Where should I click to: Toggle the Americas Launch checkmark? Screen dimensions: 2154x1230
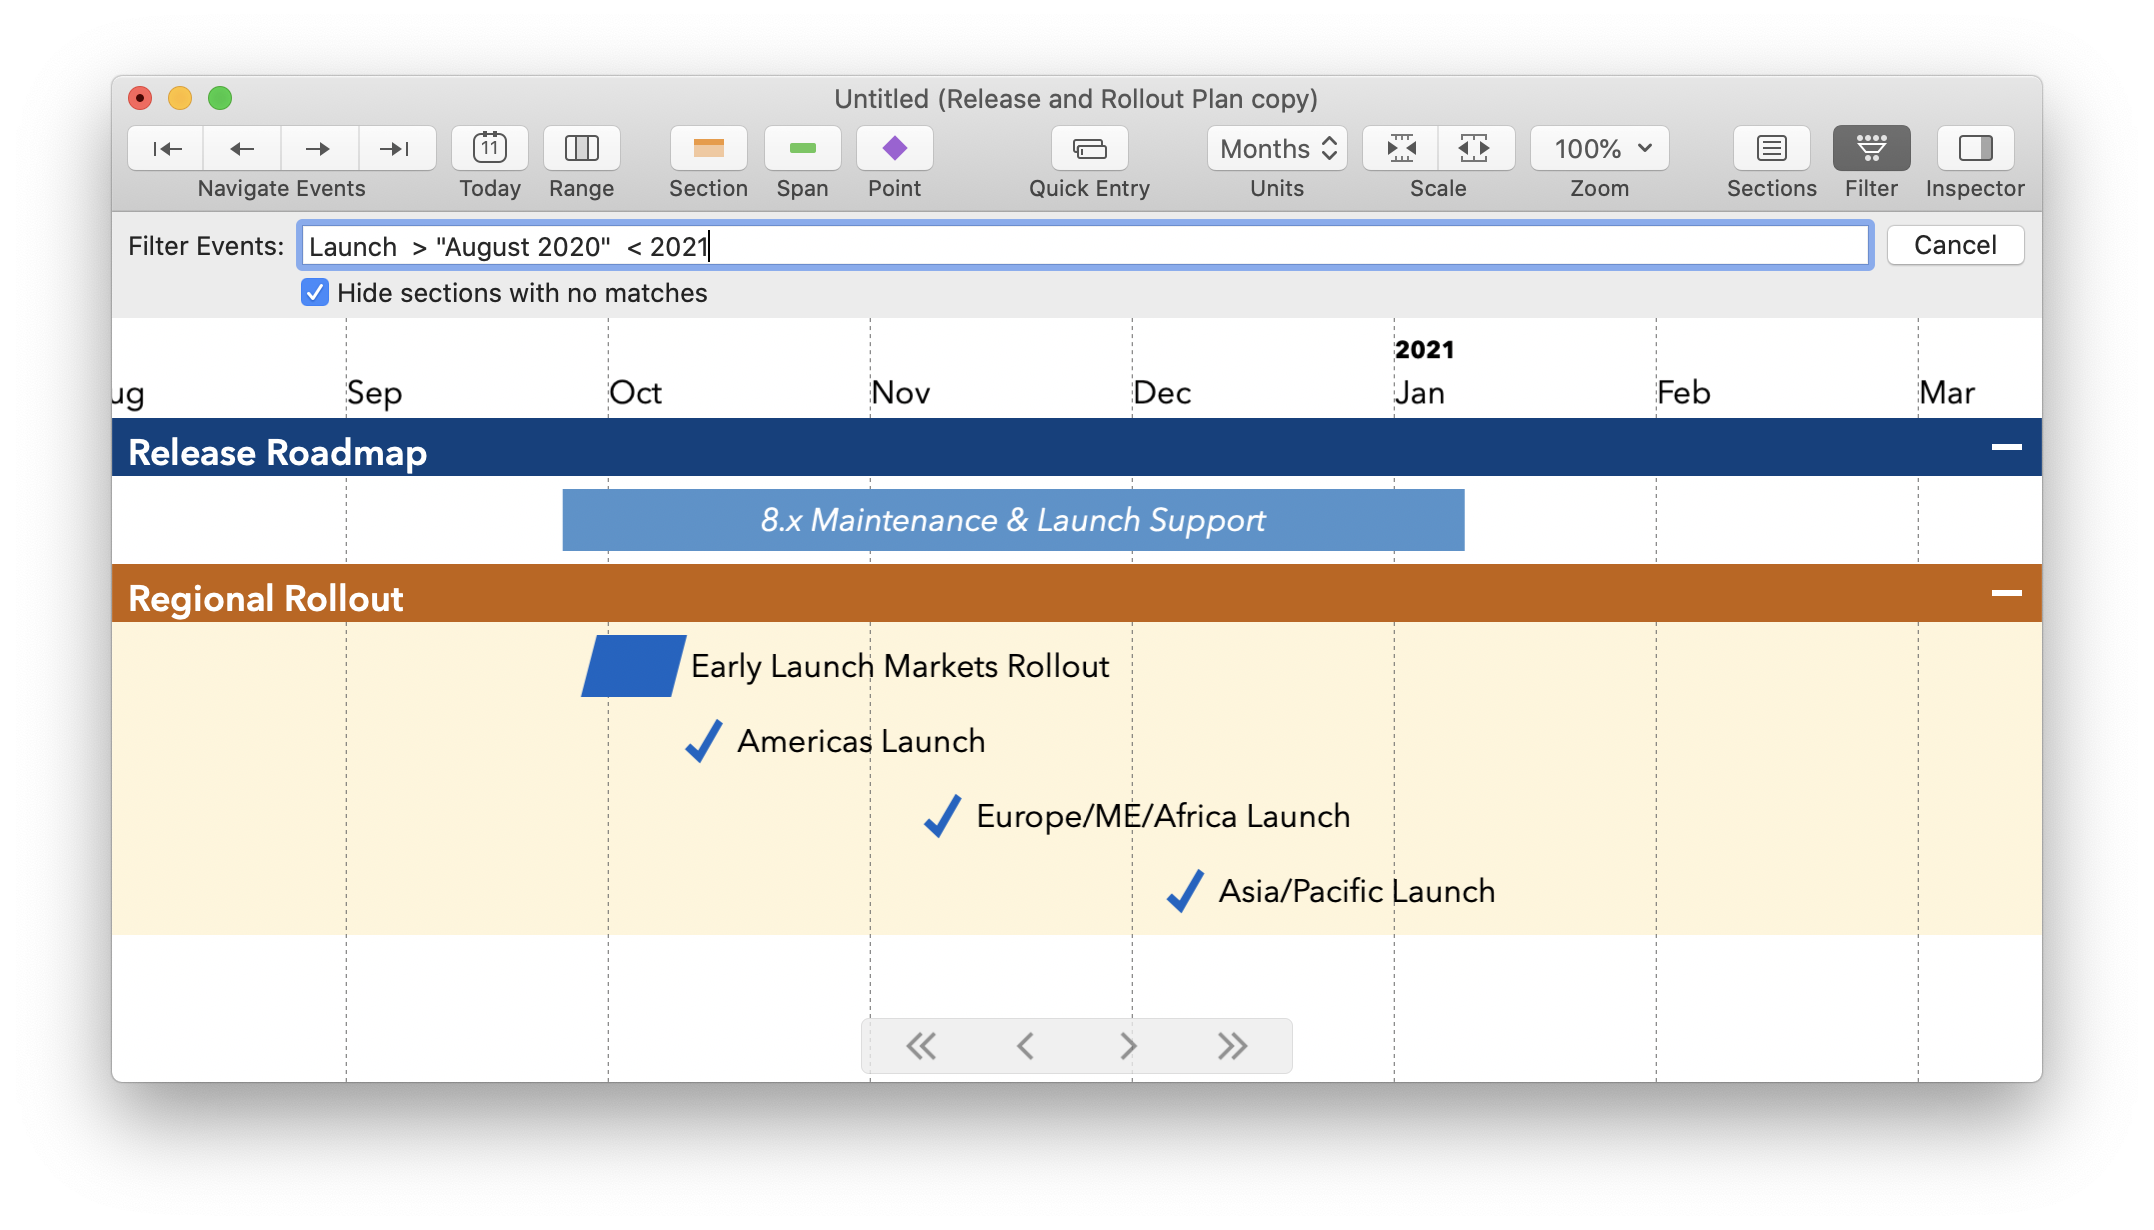[704, 741]
